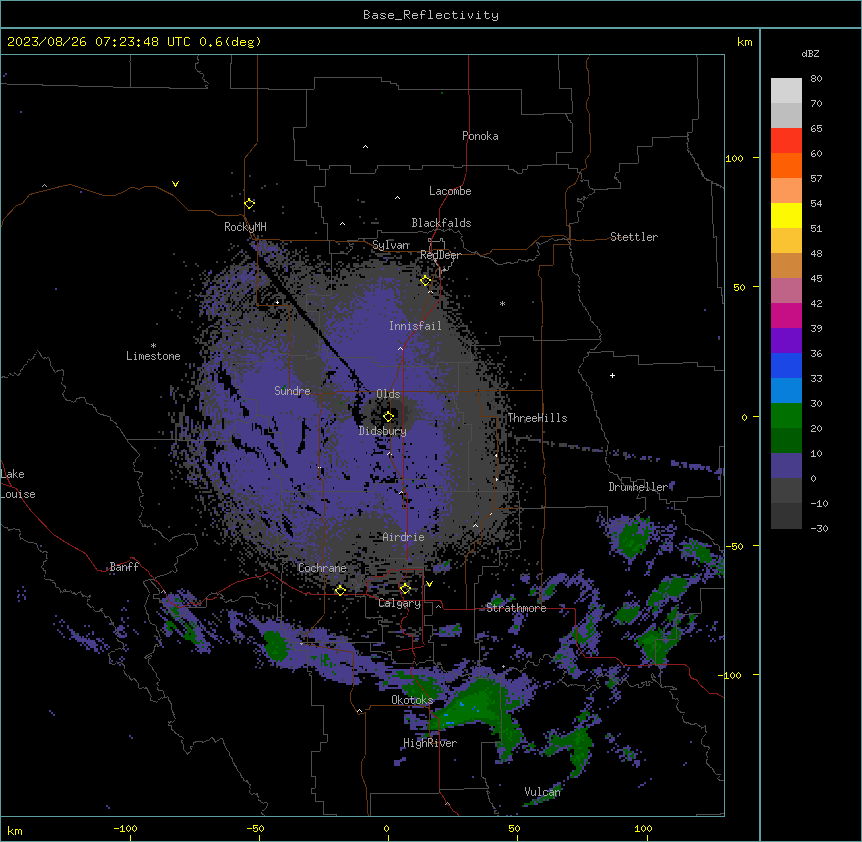
Task: Pick the red 60–65 dBZ legend swatch
Action: coord(786,140)
